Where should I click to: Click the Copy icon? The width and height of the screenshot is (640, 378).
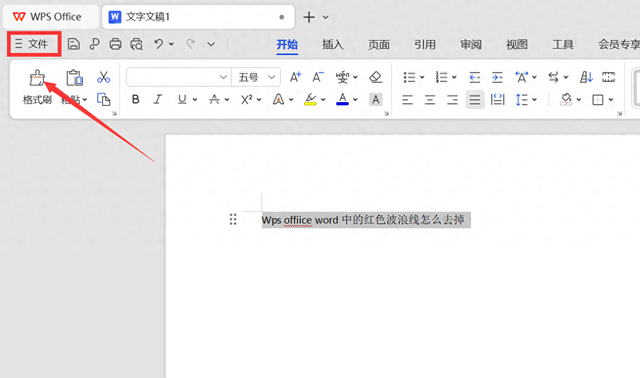[x=104, y=99]
